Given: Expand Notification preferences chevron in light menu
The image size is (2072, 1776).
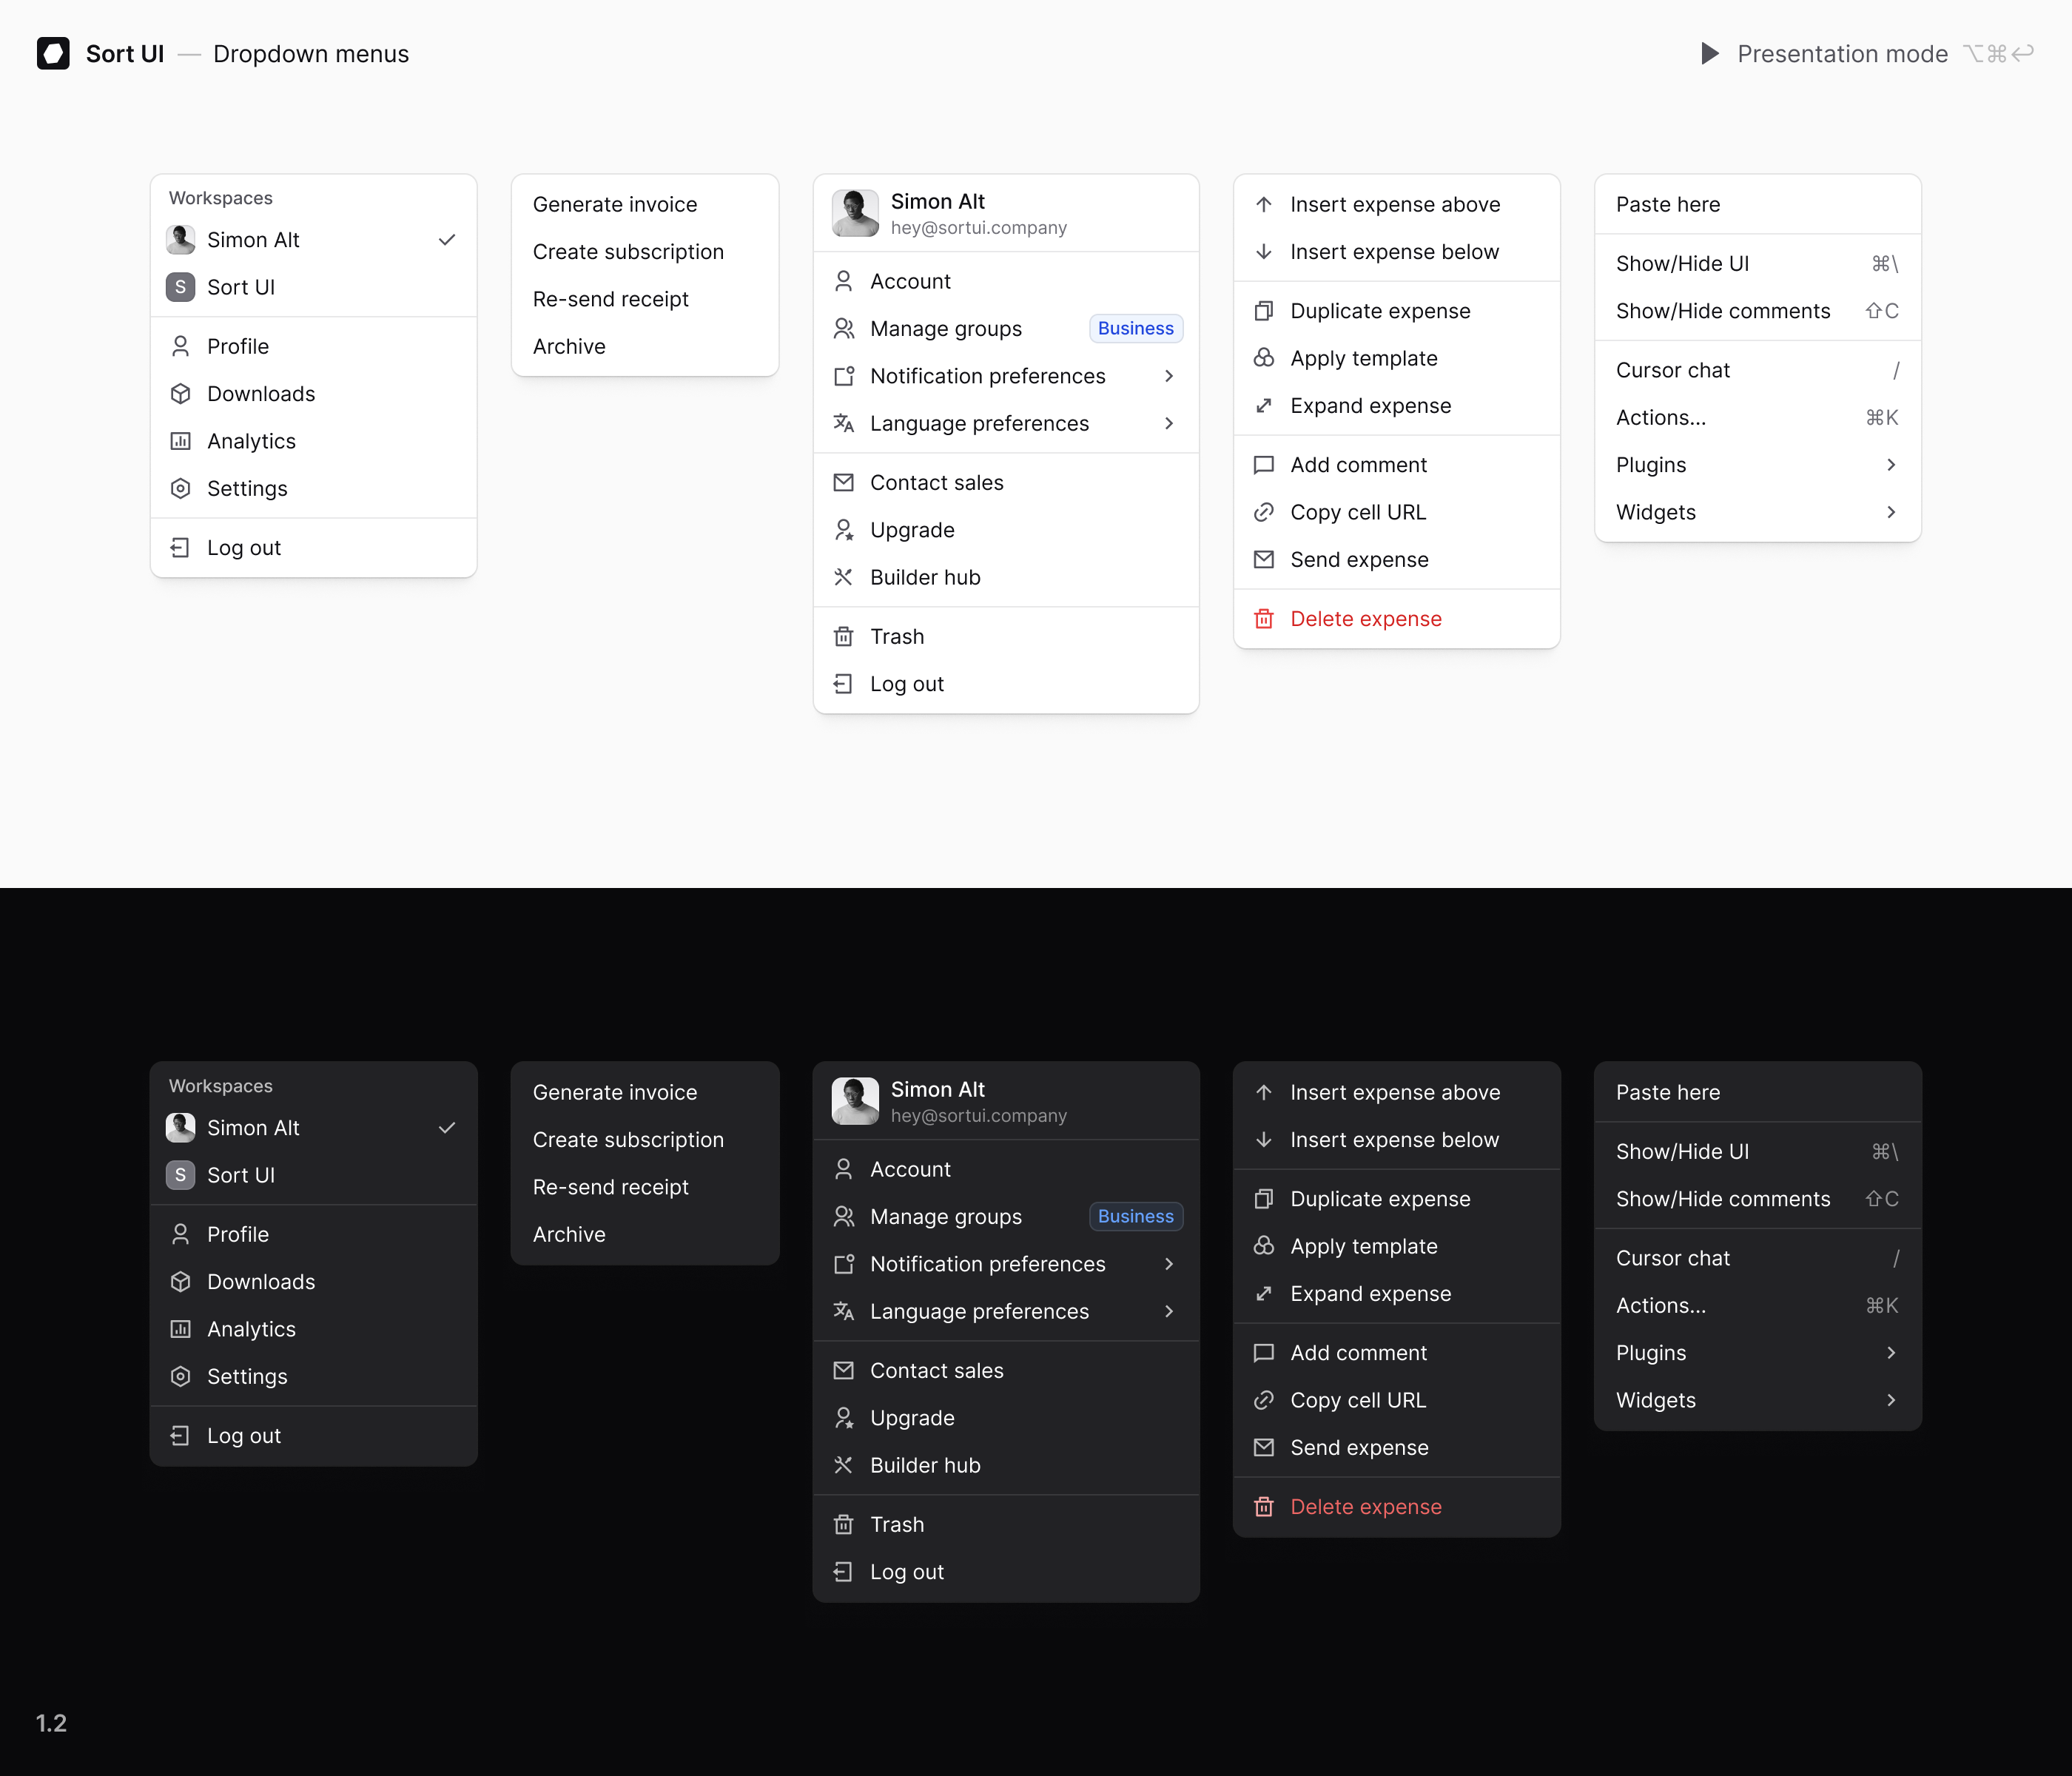Looking at the screenshot, I should pyautogui.click(x=1169, y=376).
